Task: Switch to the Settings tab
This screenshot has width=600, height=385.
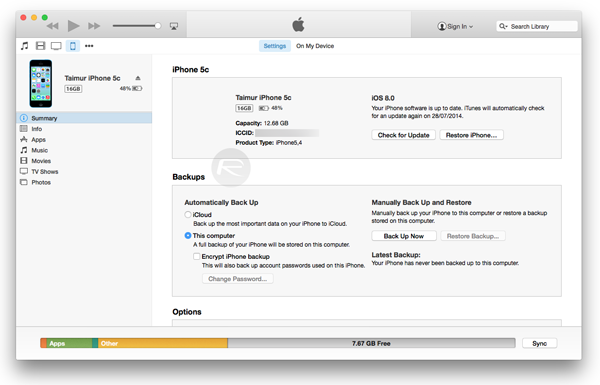Action: click(x=275, y=46)
